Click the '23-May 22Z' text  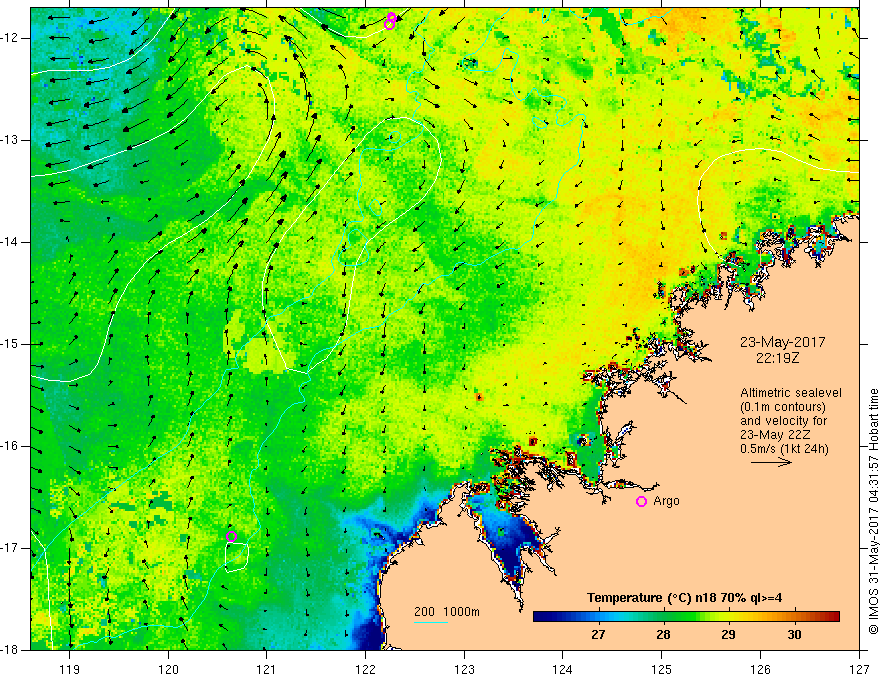point(775,435)
